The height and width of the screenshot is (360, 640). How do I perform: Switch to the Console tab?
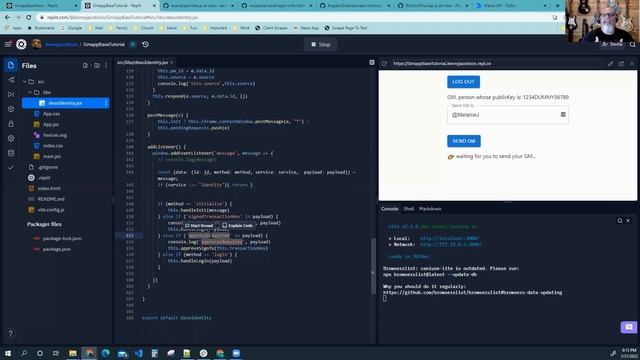[389, 209]
